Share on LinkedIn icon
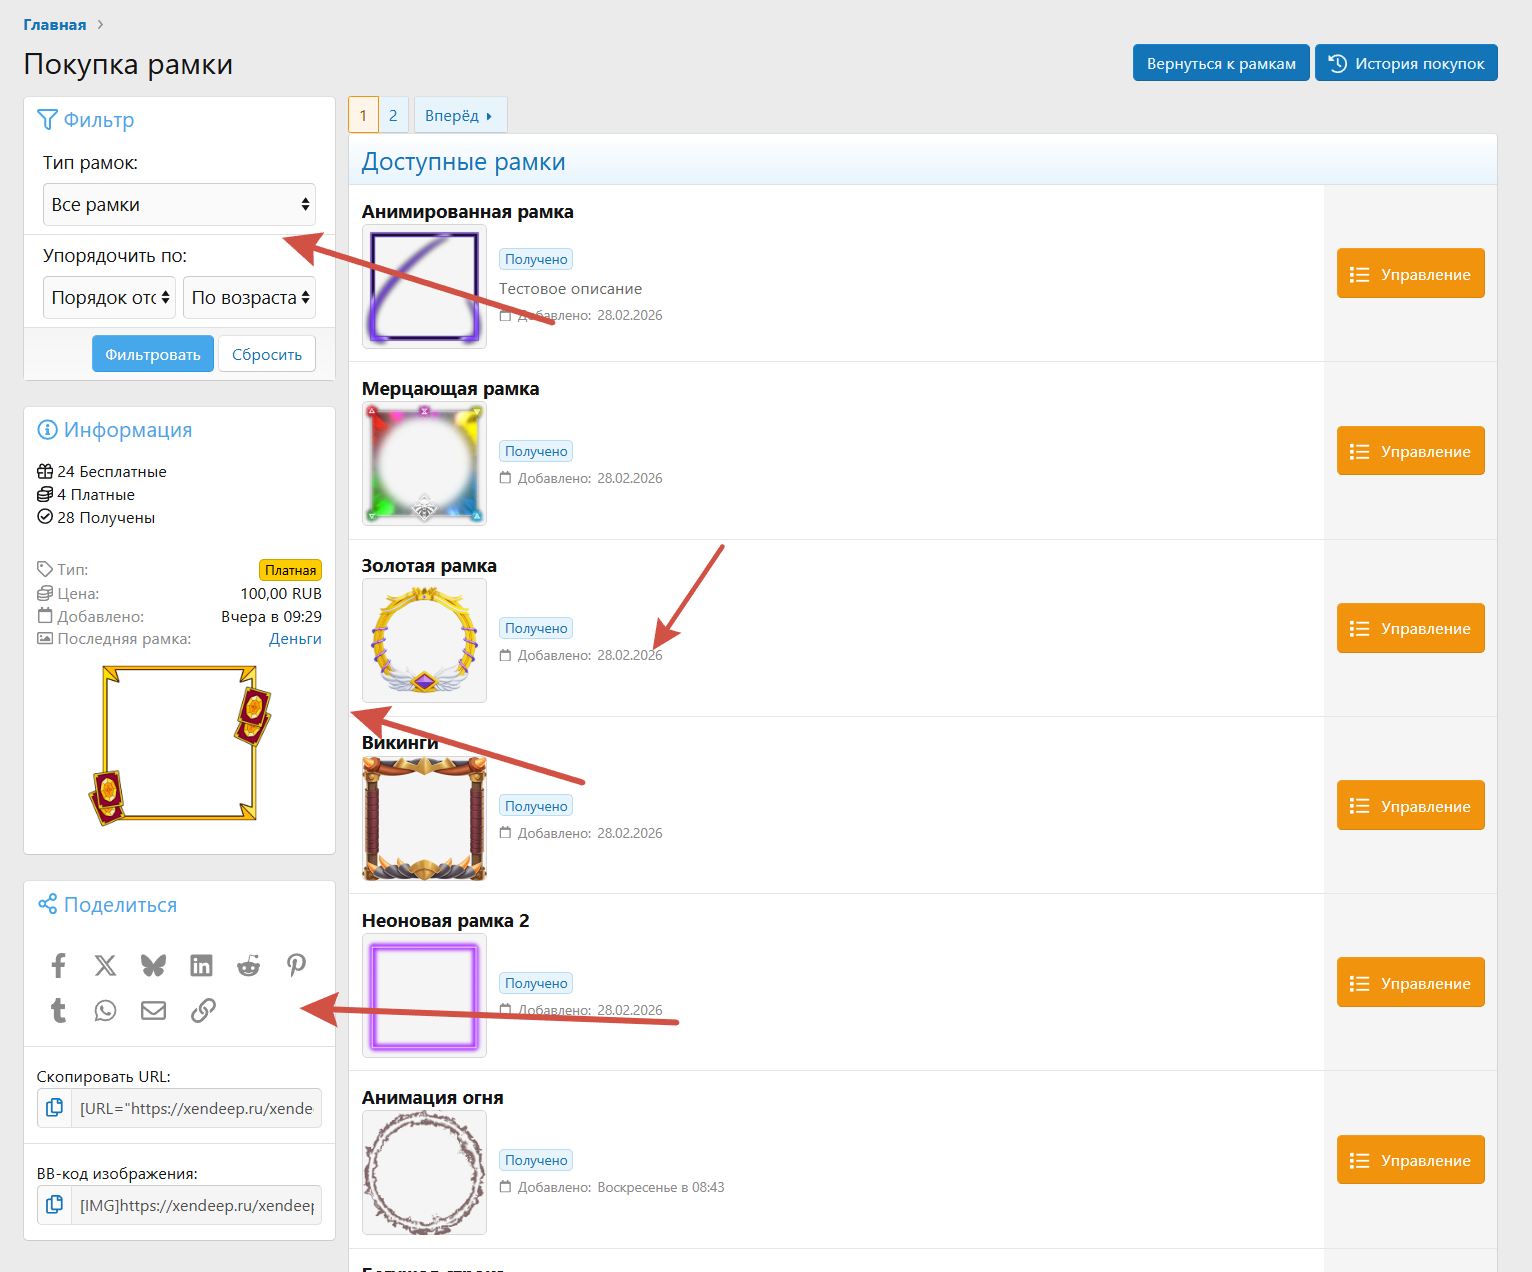 coord(201,965)
